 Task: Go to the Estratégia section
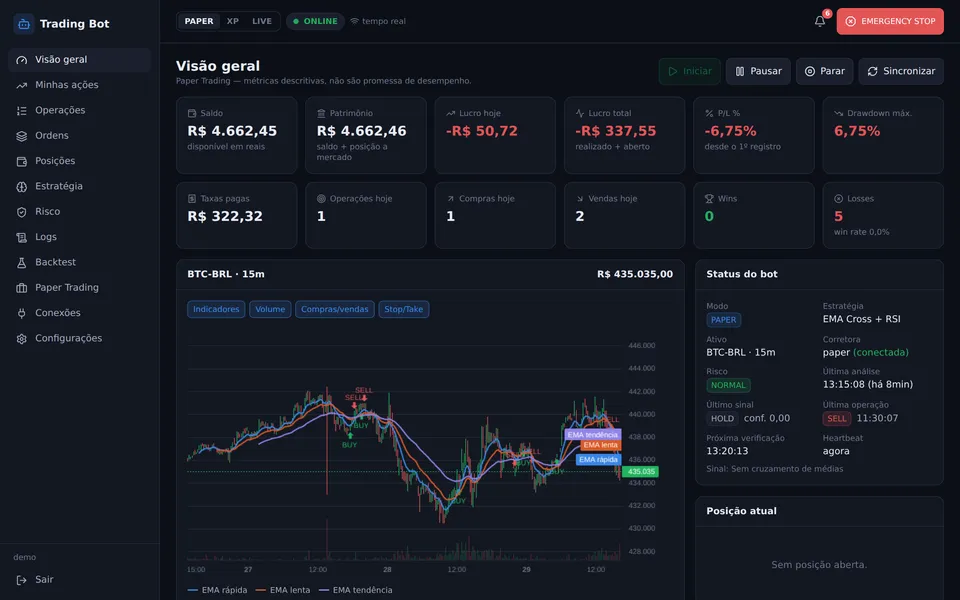pos(80,187)
